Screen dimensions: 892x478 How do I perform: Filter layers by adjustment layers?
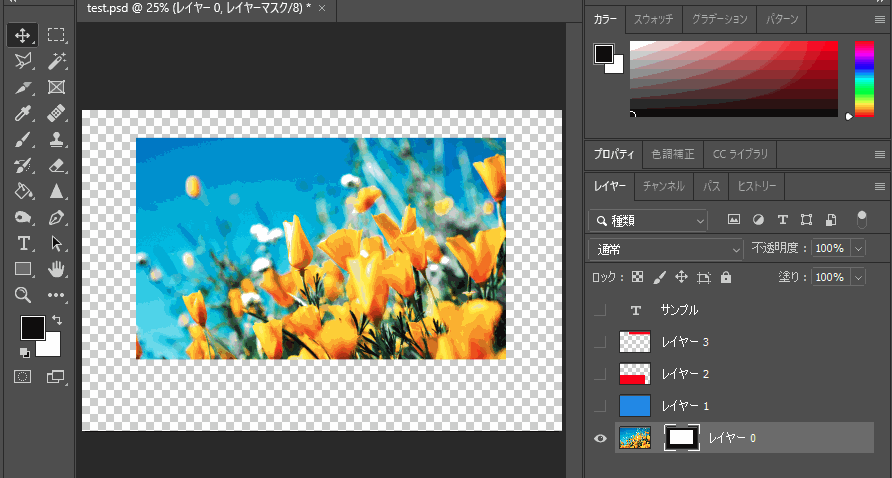(758, 220)
